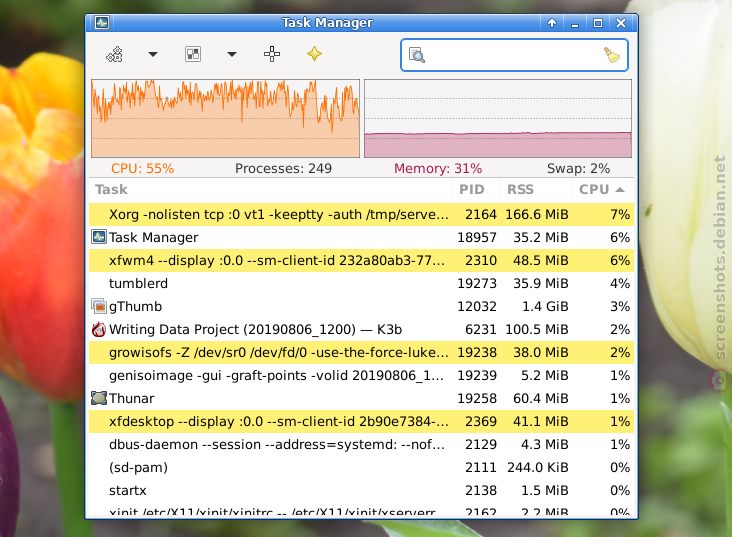Viewport: 732px width, 537px height.
Task: Close the Task Manager window
Action: point(620,22)
